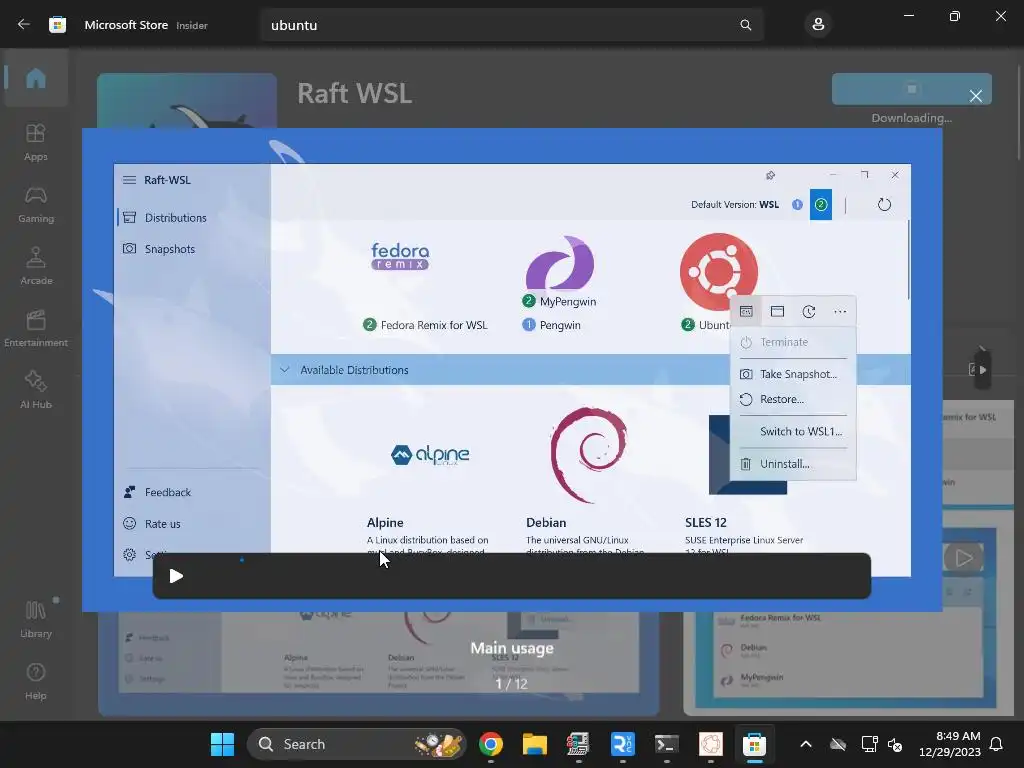Viewport: 1024px width, 768px height.
Task: Open the AI Hub section
Action: (x=36, y=391)
